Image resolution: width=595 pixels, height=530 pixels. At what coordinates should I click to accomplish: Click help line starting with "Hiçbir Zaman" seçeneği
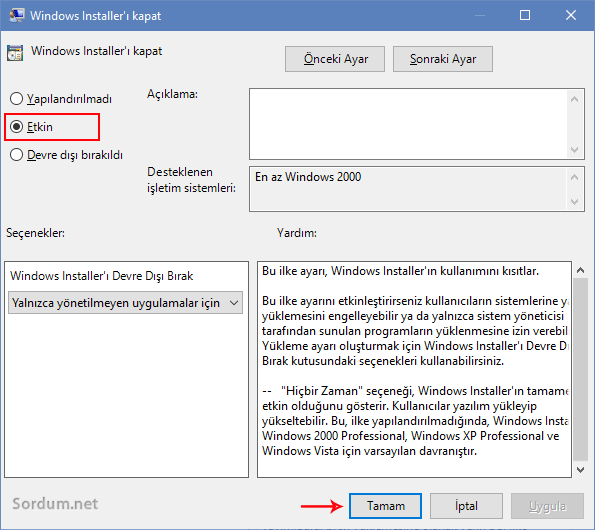416,391
